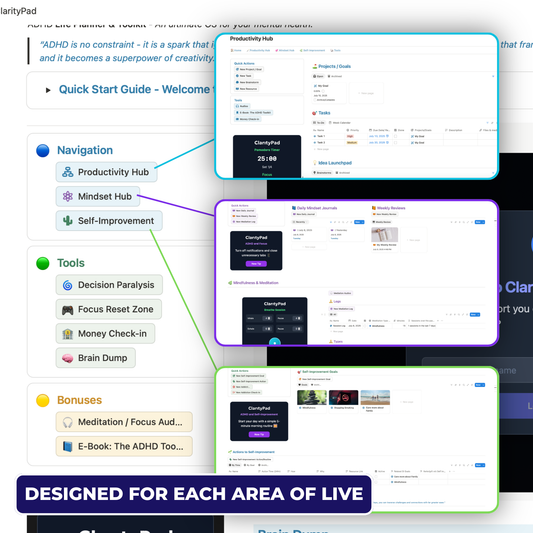Click blue New button in Self-Improvement Goals
533x533 pixels.
tap(480, 385)
